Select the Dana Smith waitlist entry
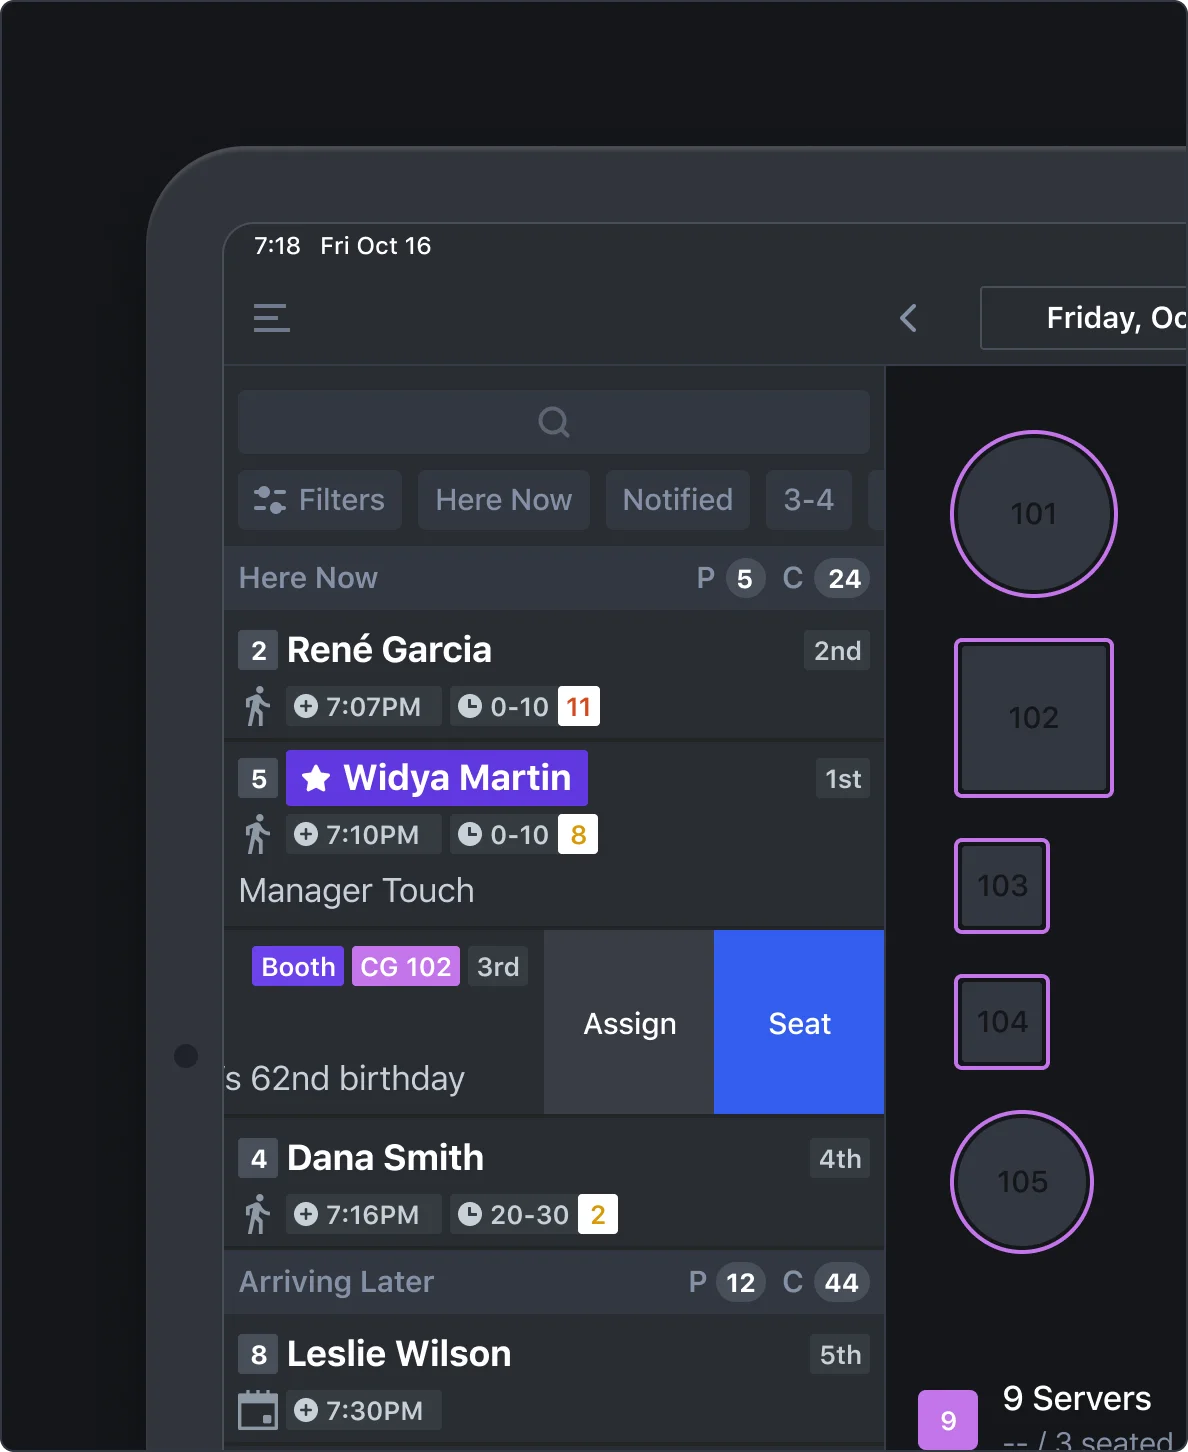 pos(554,1184)
